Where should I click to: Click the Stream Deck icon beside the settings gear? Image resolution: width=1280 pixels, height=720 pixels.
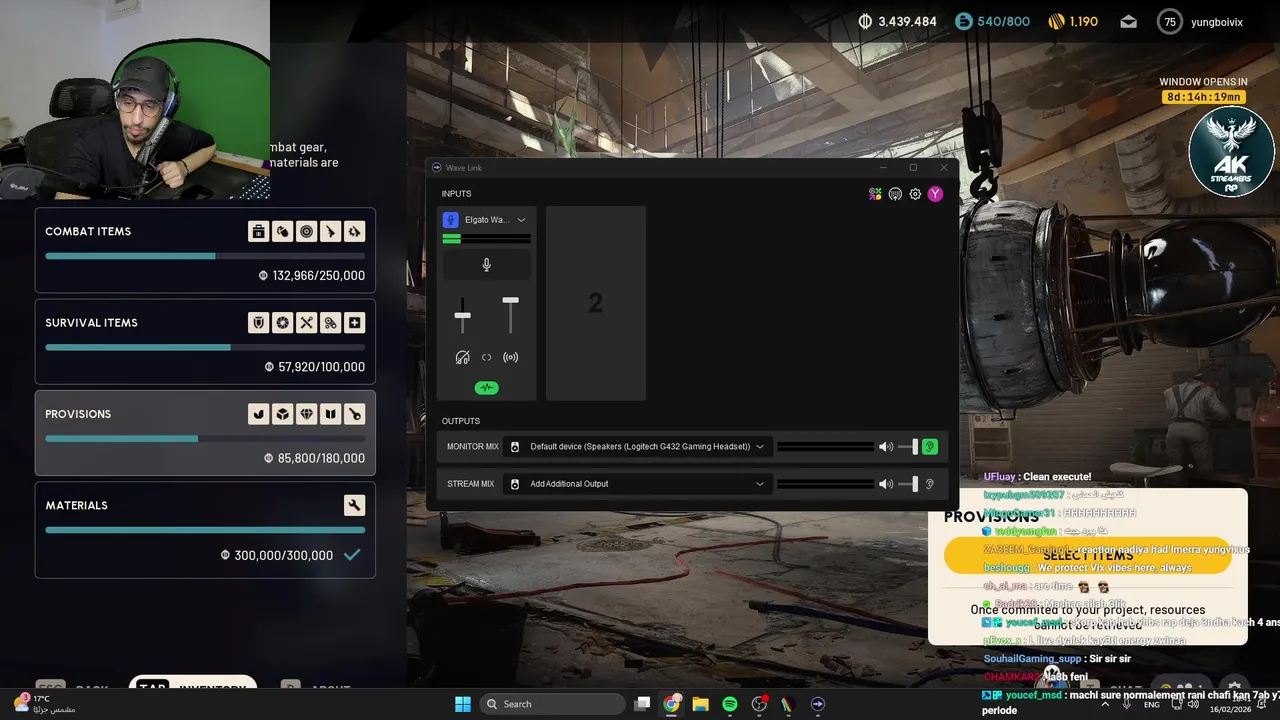tap(895, 194)
